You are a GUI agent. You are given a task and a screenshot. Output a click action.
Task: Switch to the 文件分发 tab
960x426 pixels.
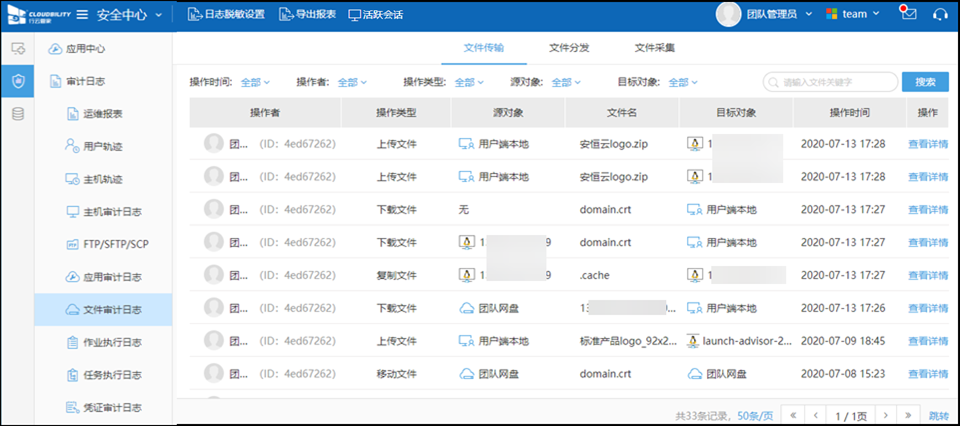[569, 48]
